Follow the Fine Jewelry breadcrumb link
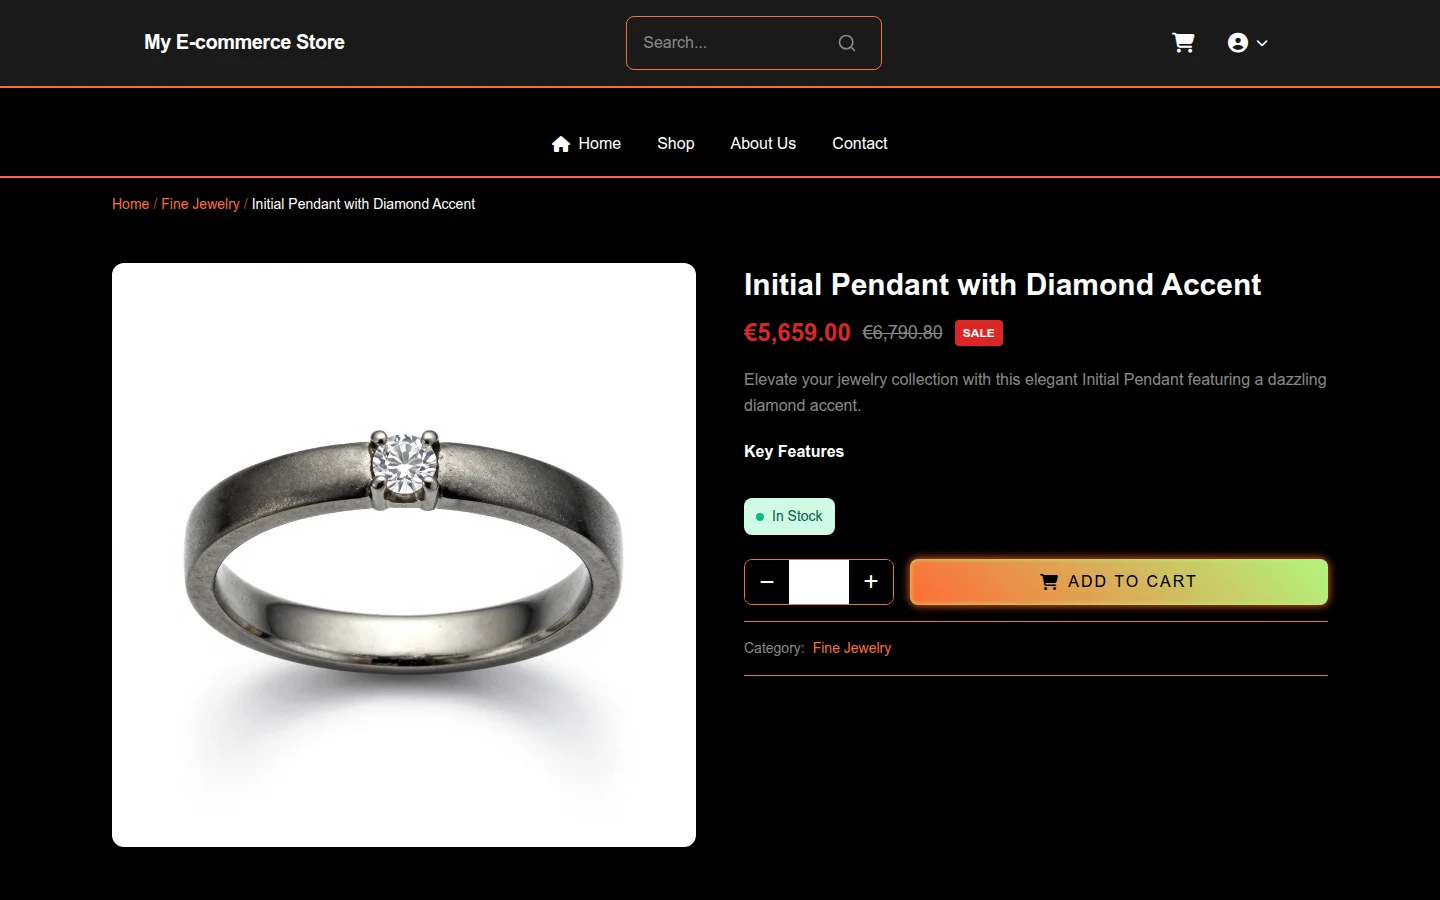The width and height of the screenshot is (1440, 900). pos(201,204)
